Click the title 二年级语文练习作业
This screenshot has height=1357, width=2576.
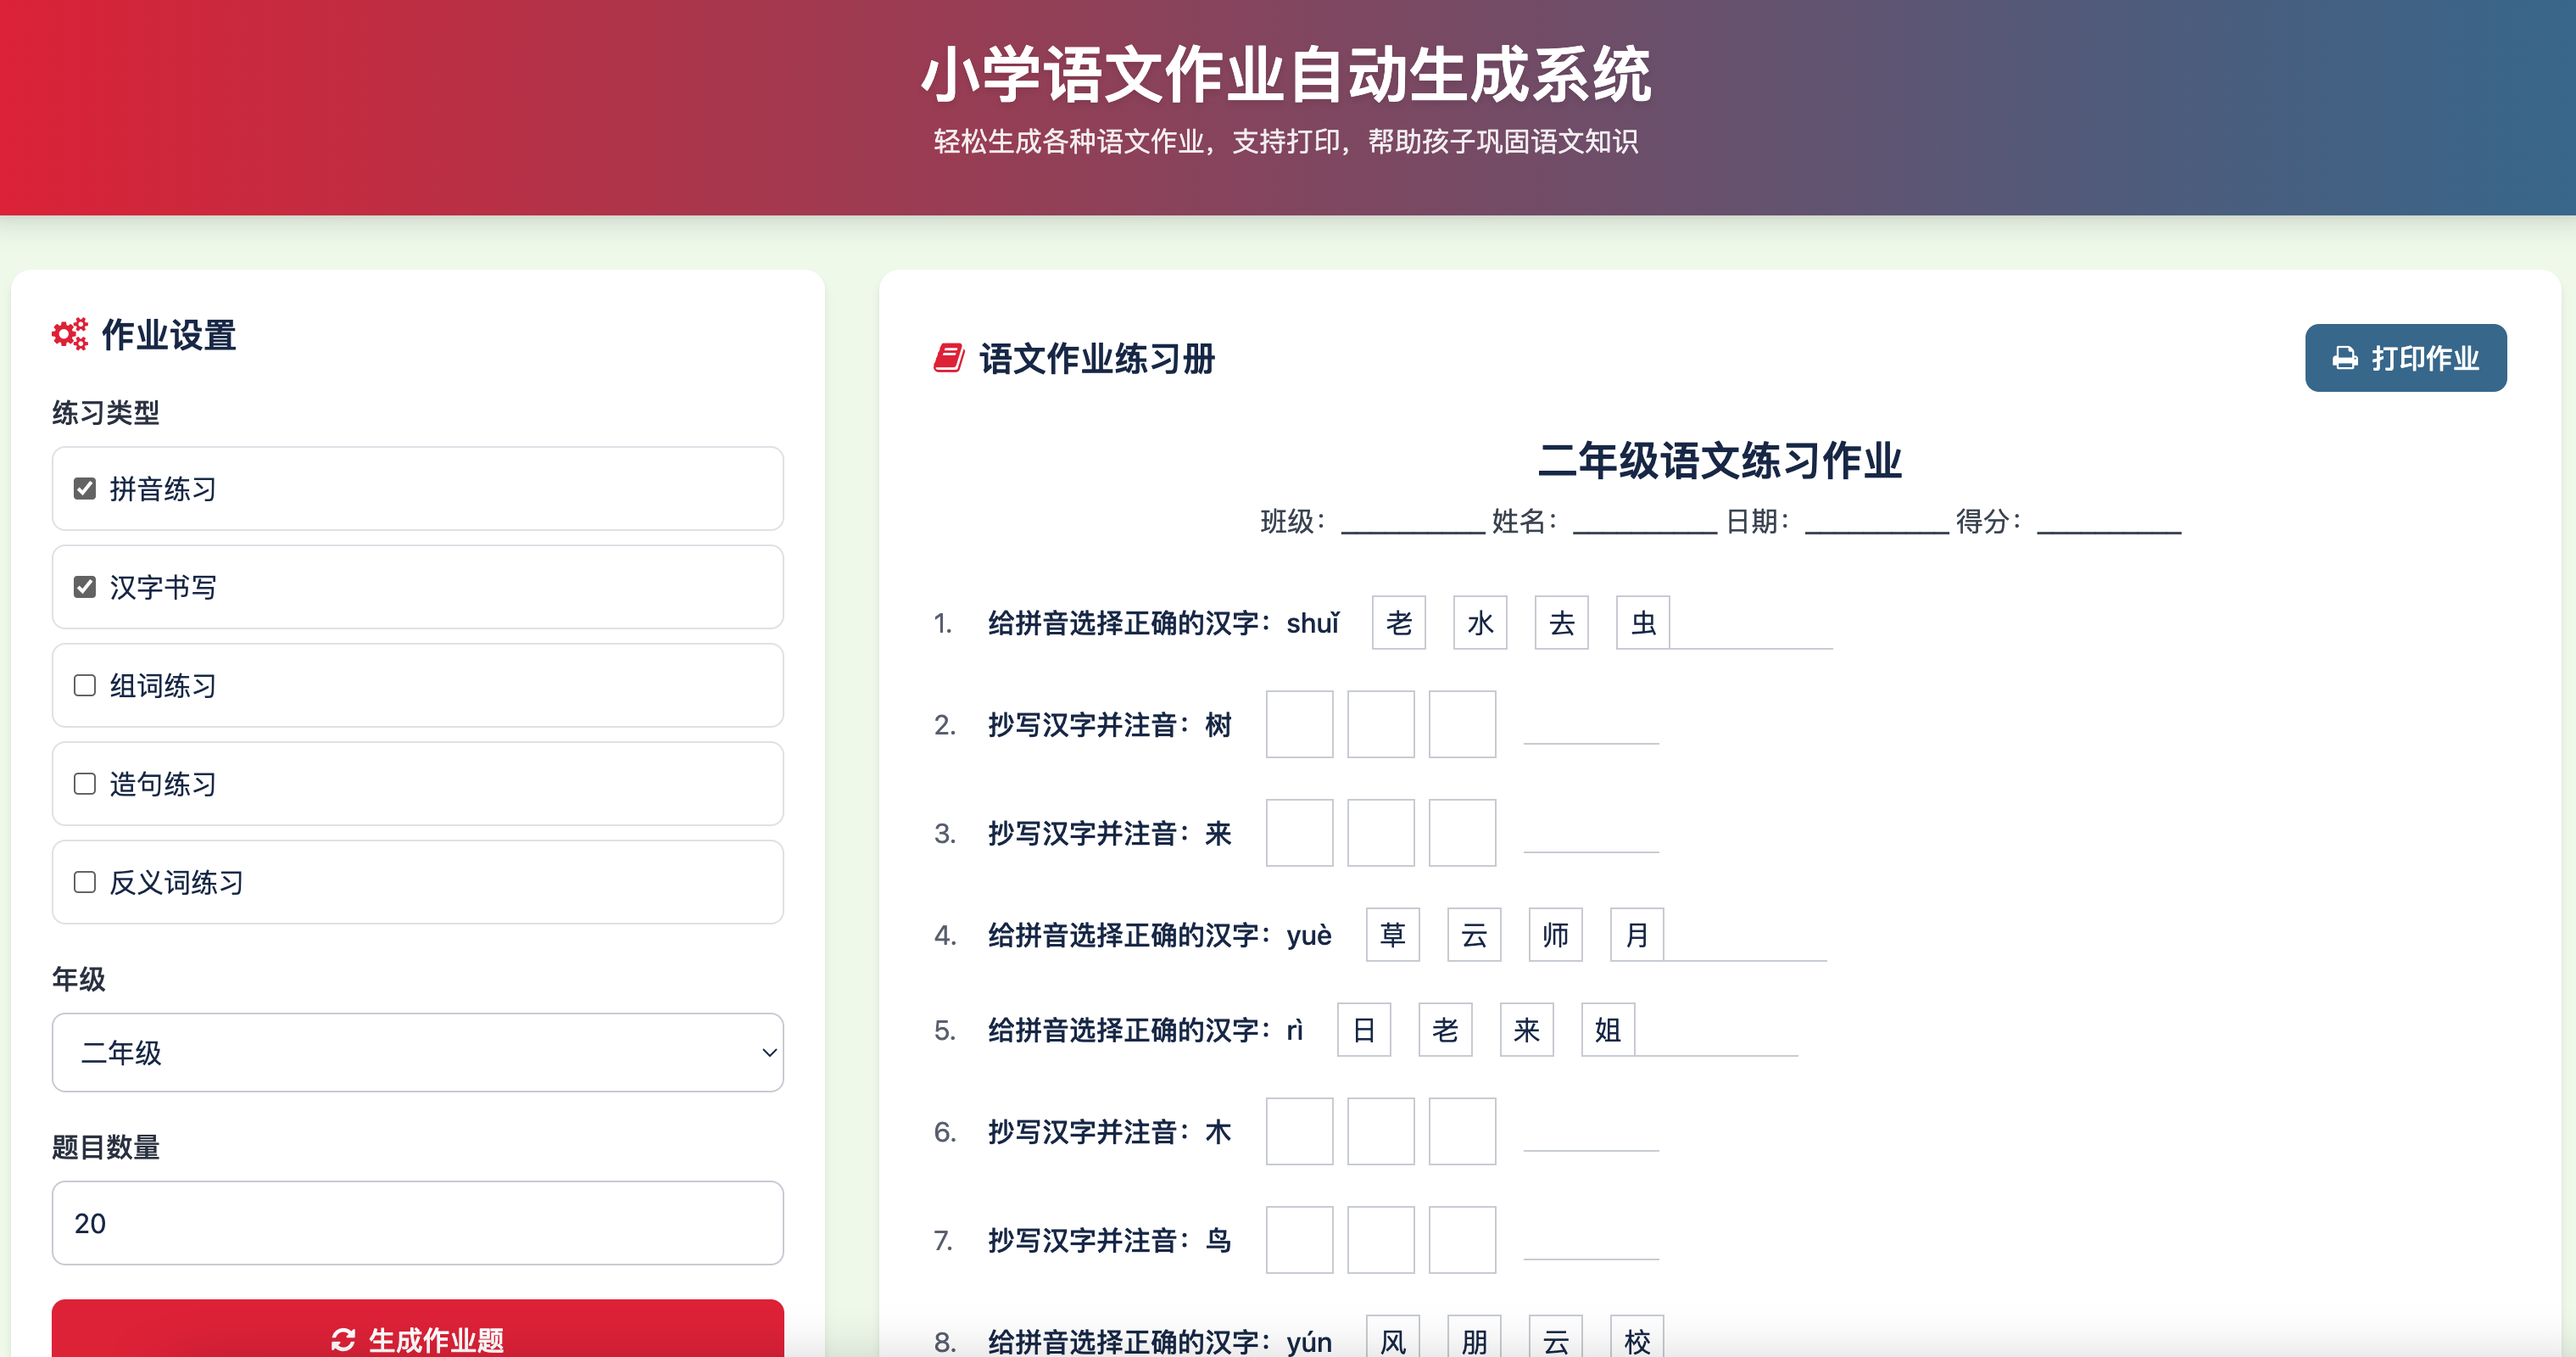click(x=1719, y=460)
